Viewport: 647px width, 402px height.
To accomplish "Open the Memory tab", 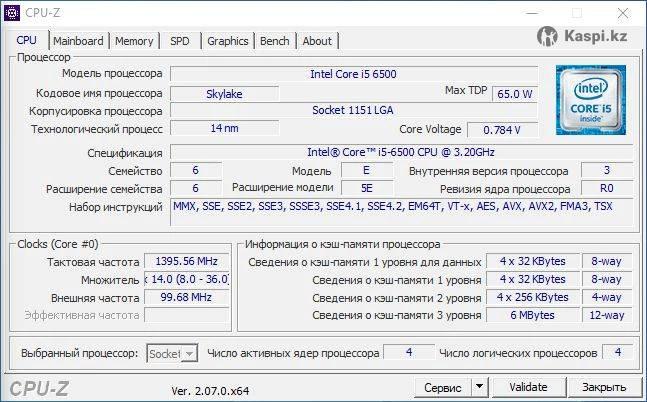I will pos(134,41).
